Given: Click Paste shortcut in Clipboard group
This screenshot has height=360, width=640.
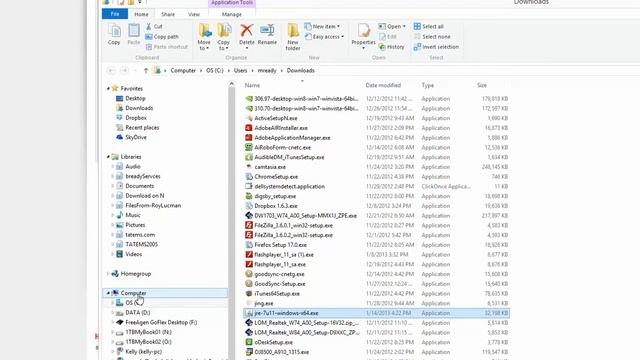Looking at the screenshot, I should coord(167,47).
